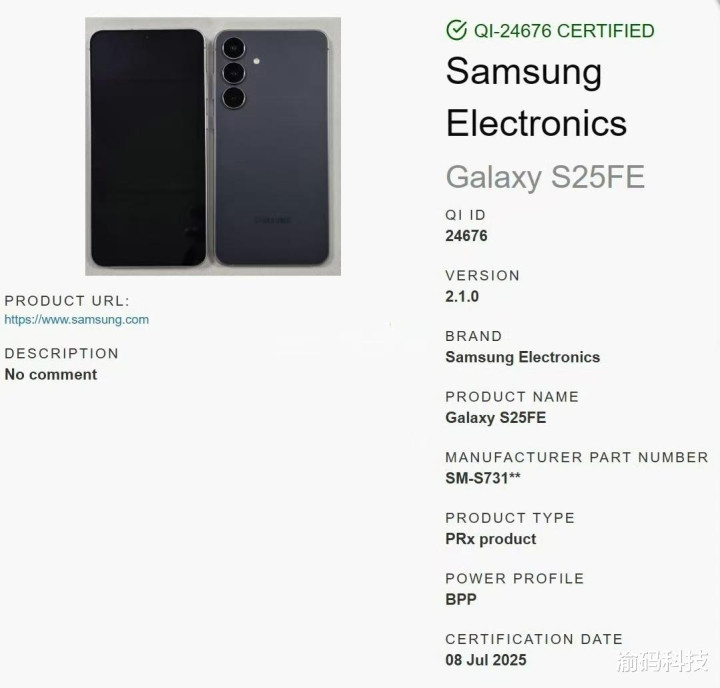Click the phone's front screen in photo
720x688 pixels.
click(147, 148)
